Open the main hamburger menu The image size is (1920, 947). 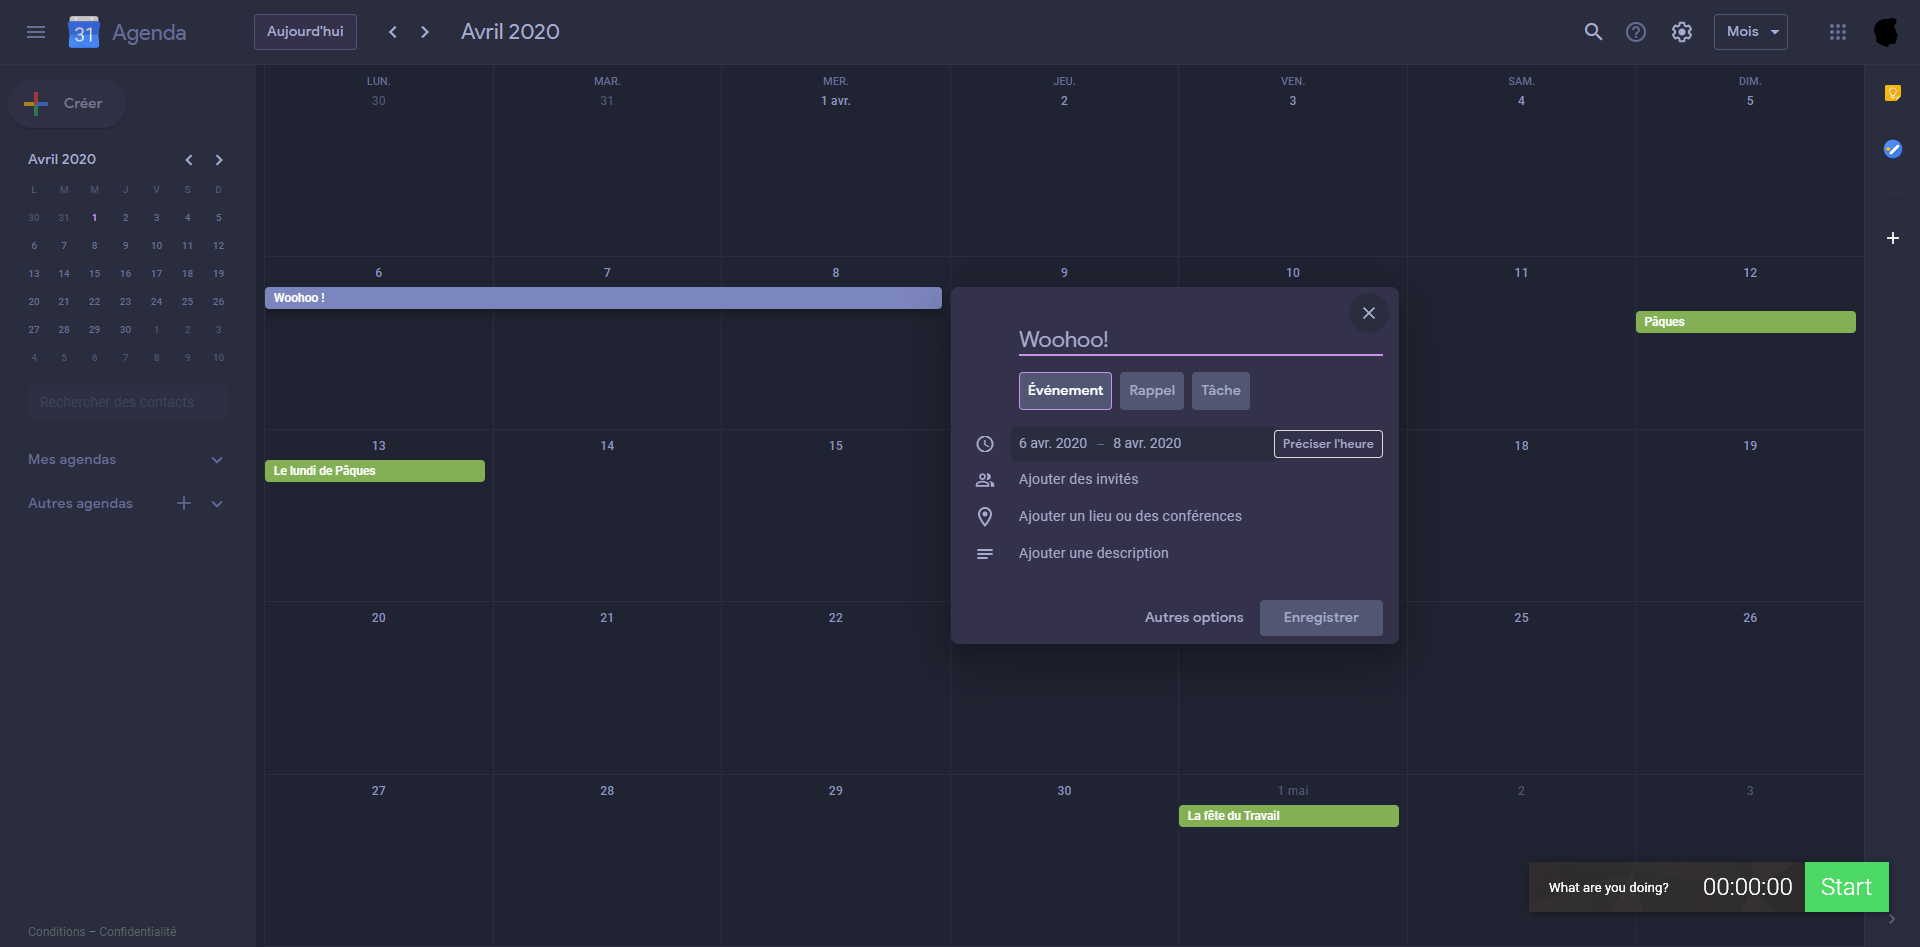(x=36, y=32)
